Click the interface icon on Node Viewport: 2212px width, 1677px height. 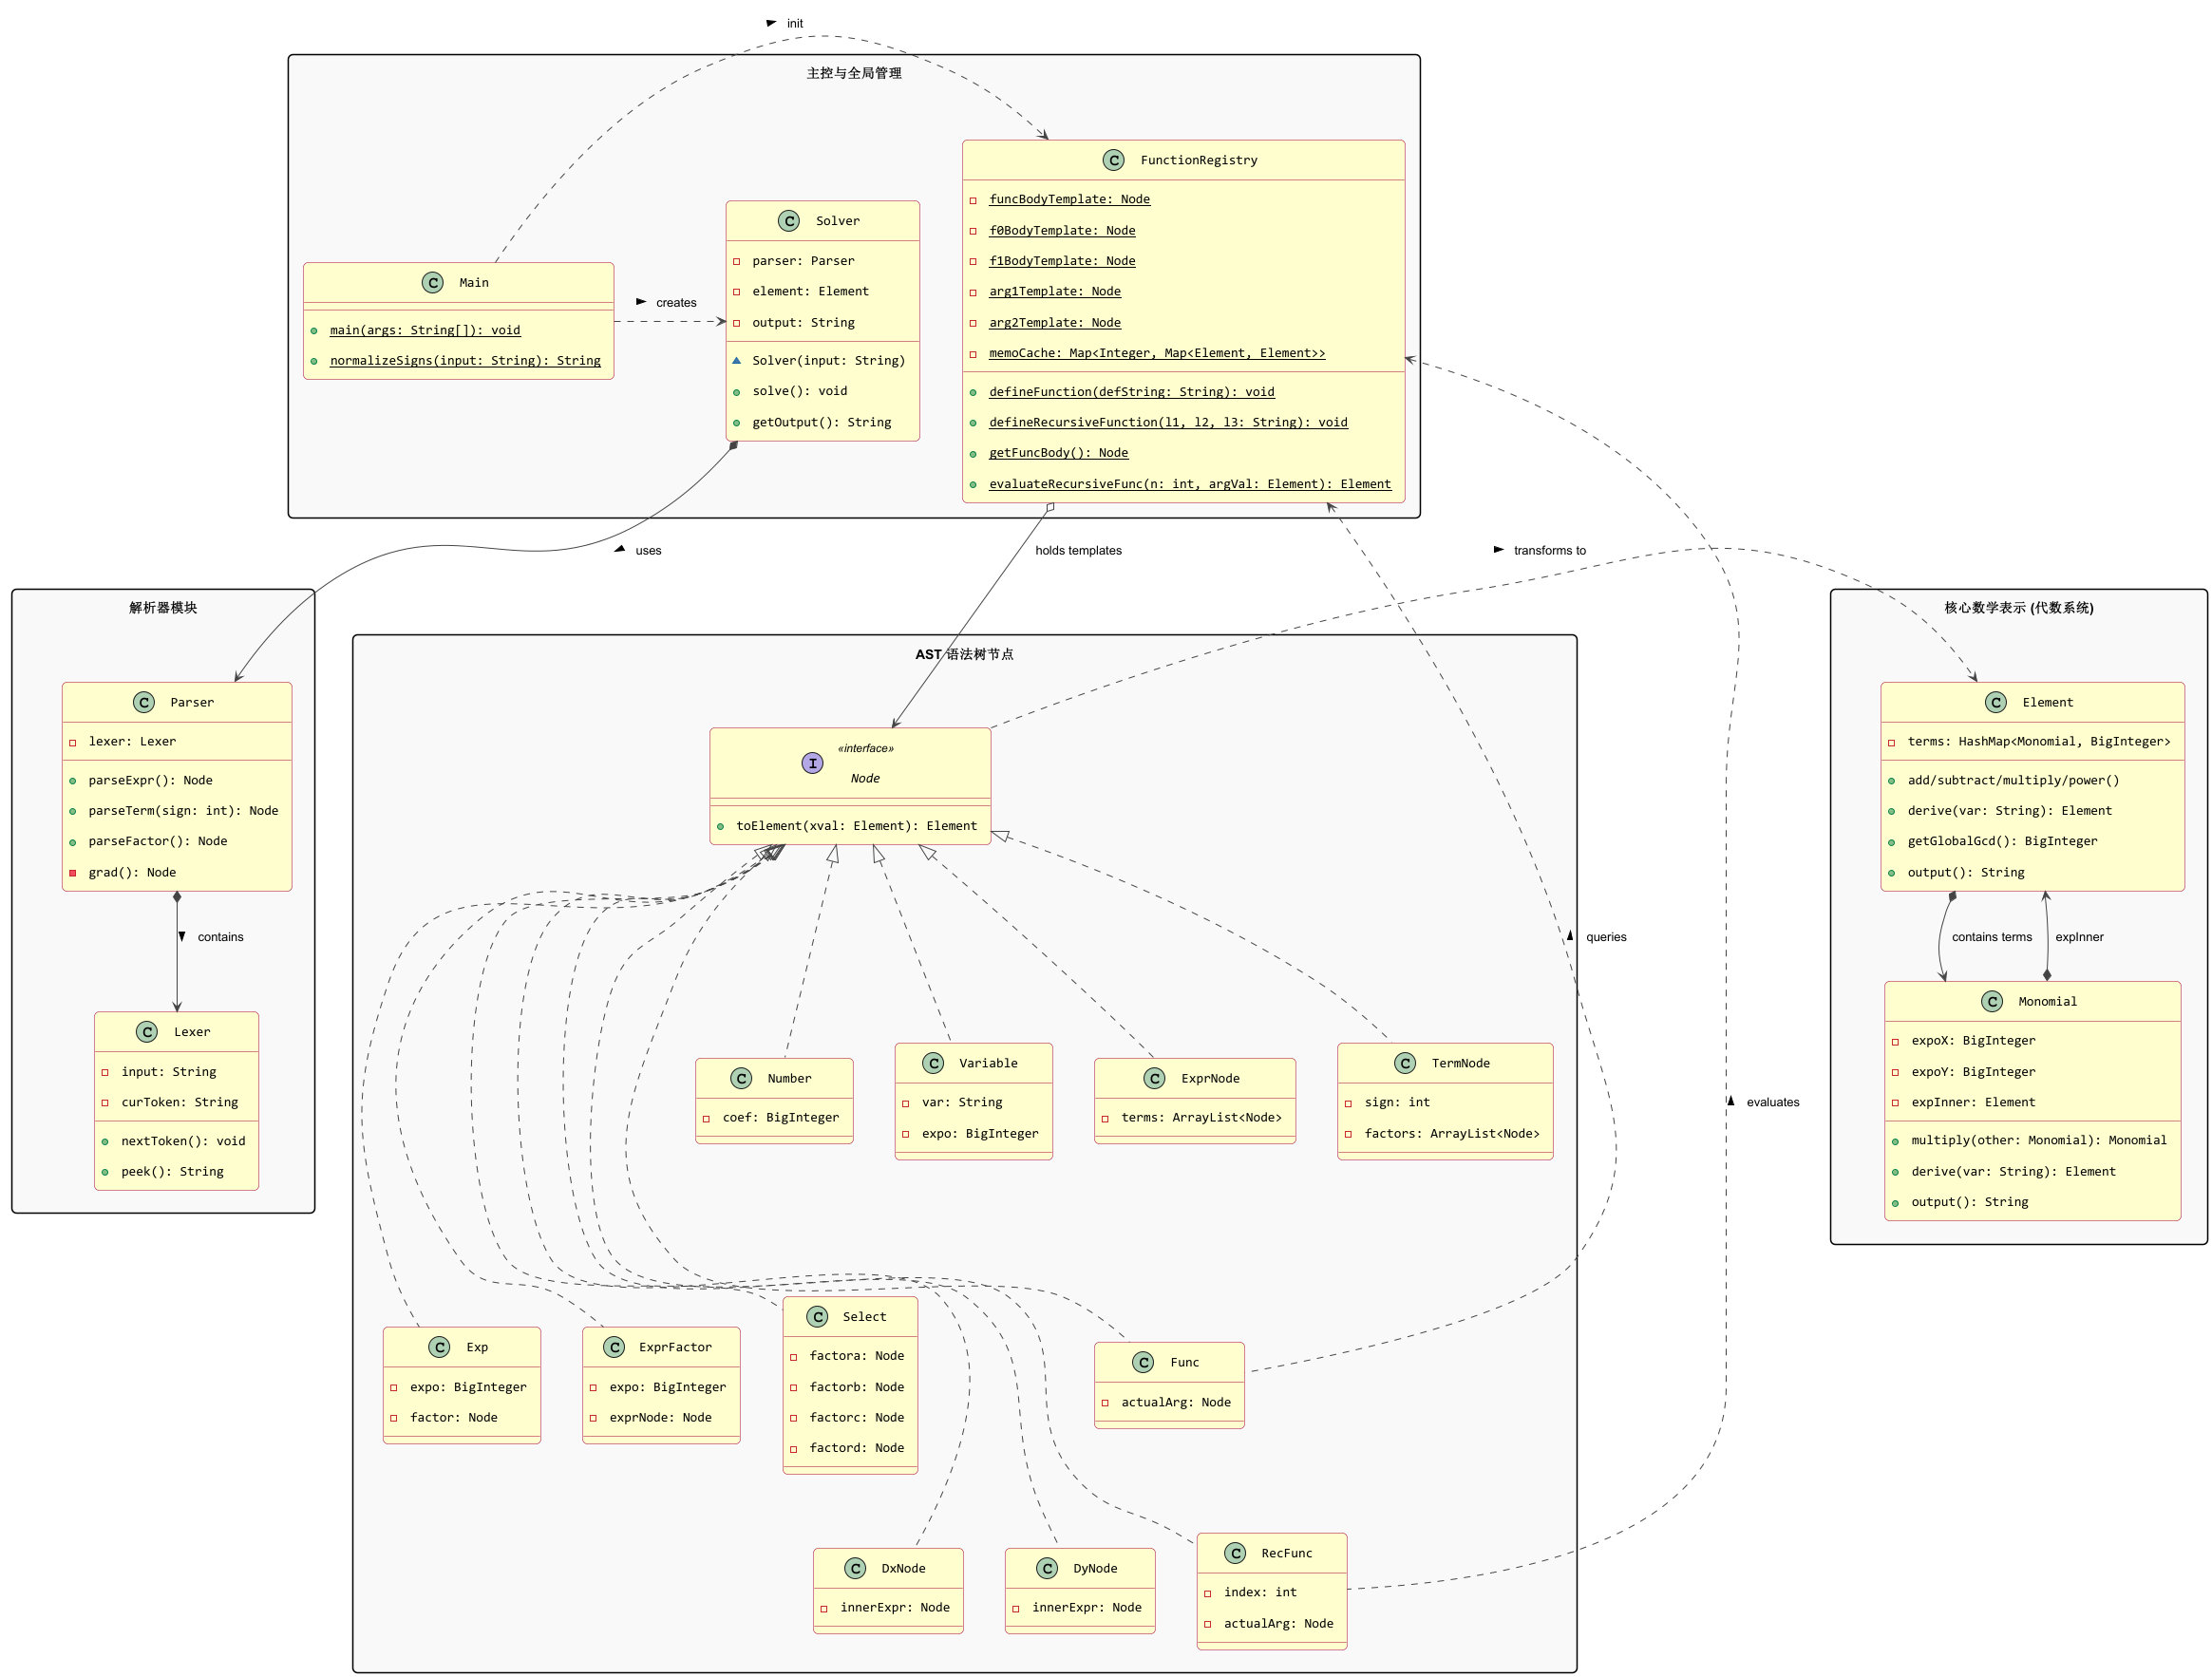[812, 763]
